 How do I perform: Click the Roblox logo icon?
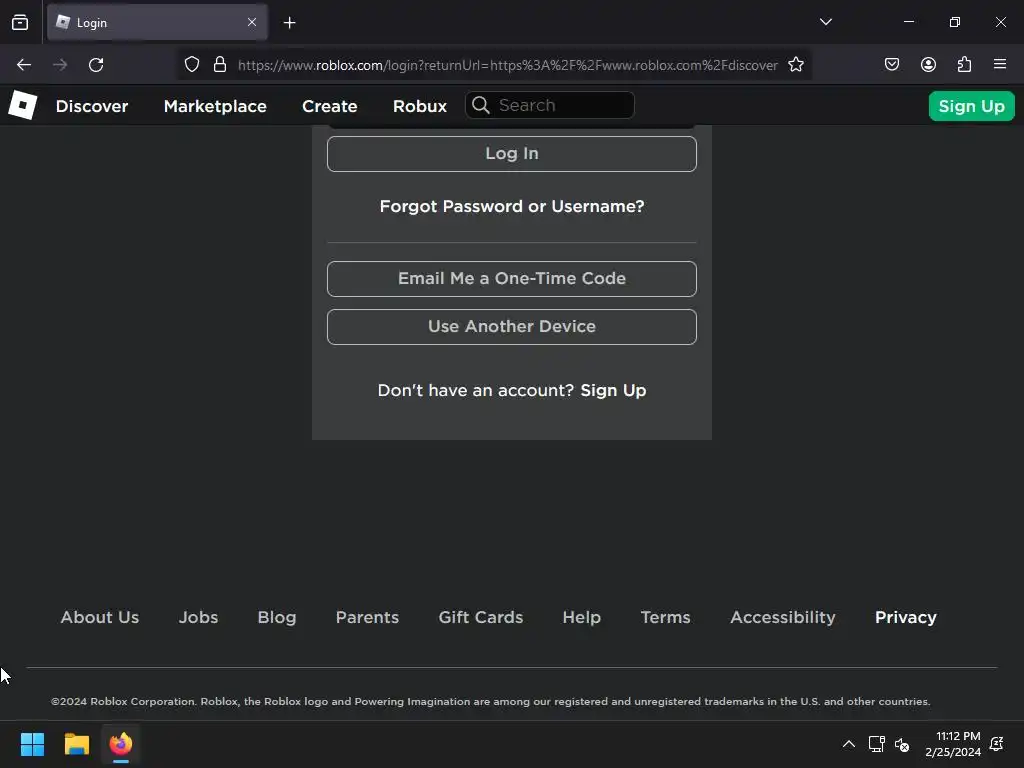(23, 105)
